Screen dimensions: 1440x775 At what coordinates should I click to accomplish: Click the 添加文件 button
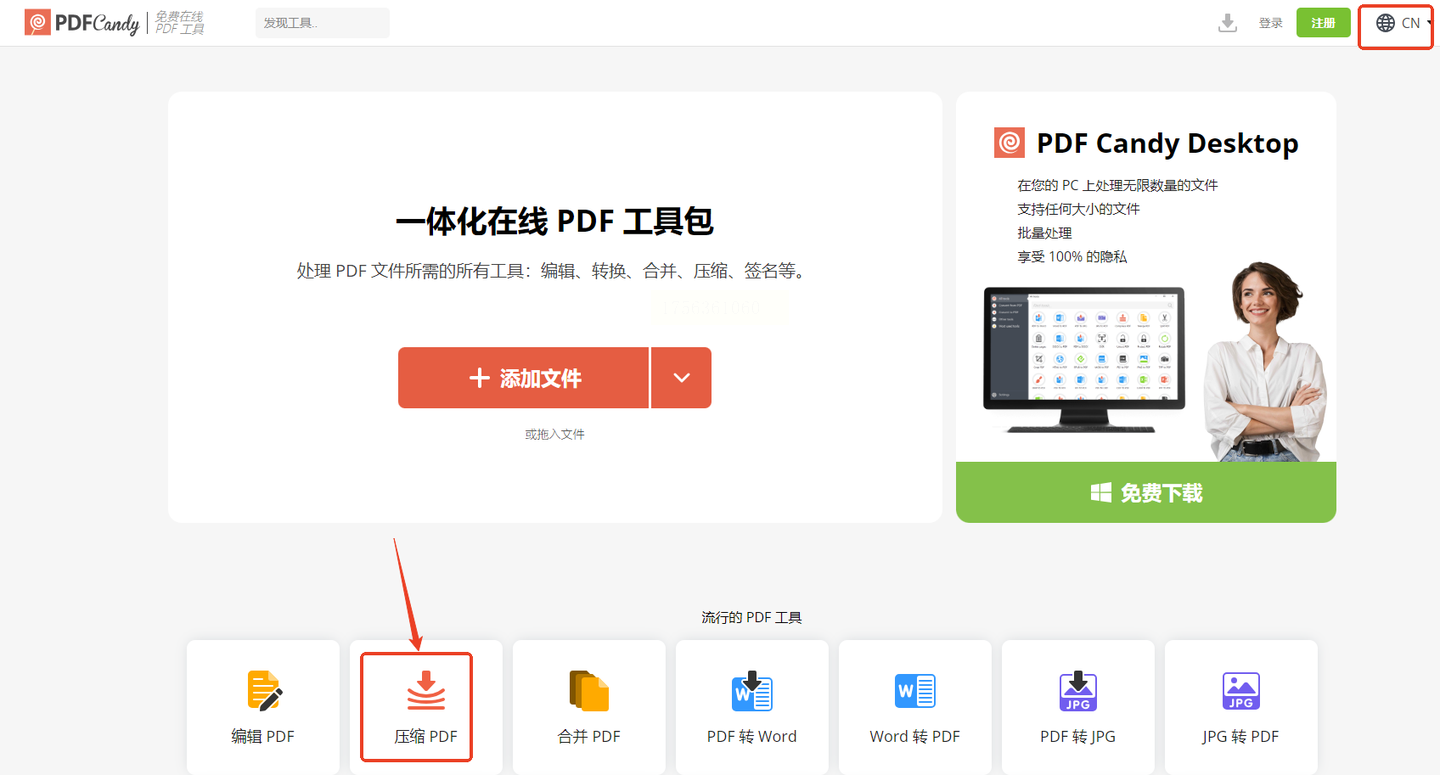coord(523,378)
